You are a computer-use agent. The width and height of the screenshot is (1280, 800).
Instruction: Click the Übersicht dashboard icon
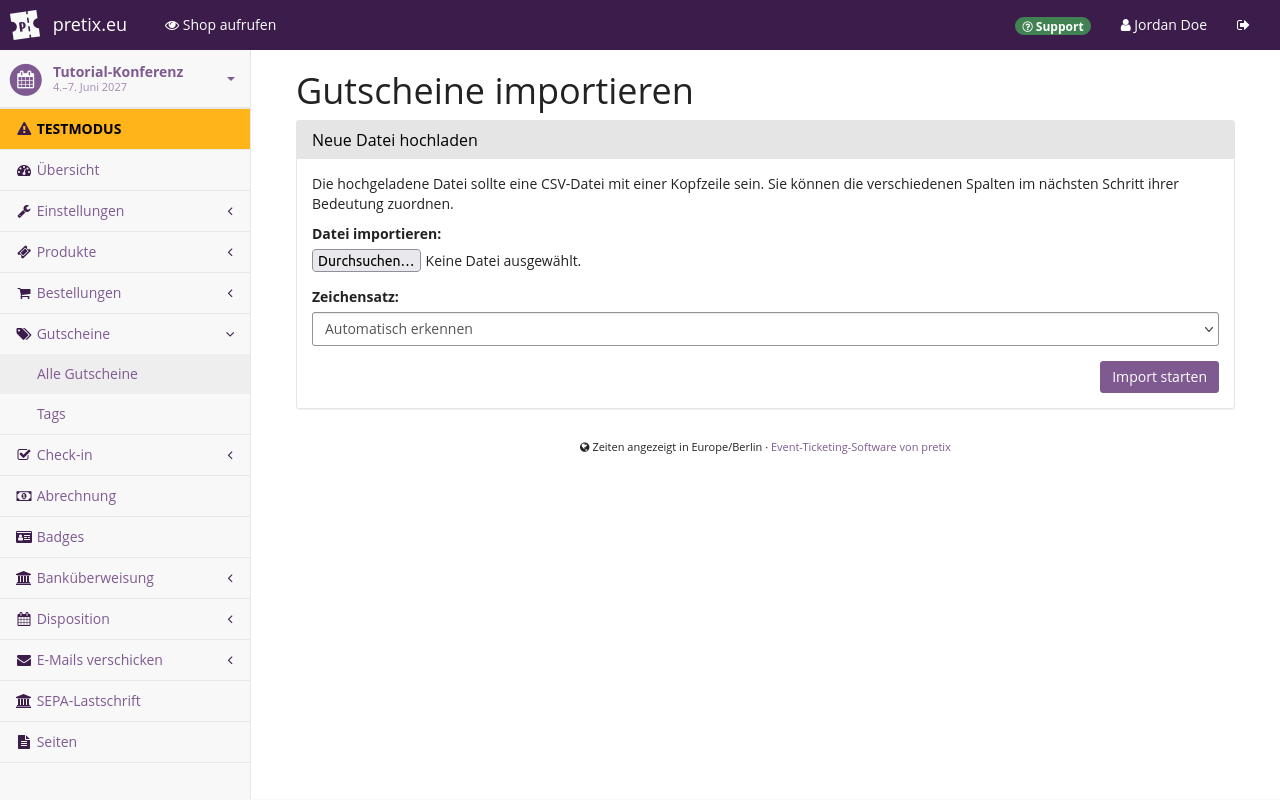(24, 170)
